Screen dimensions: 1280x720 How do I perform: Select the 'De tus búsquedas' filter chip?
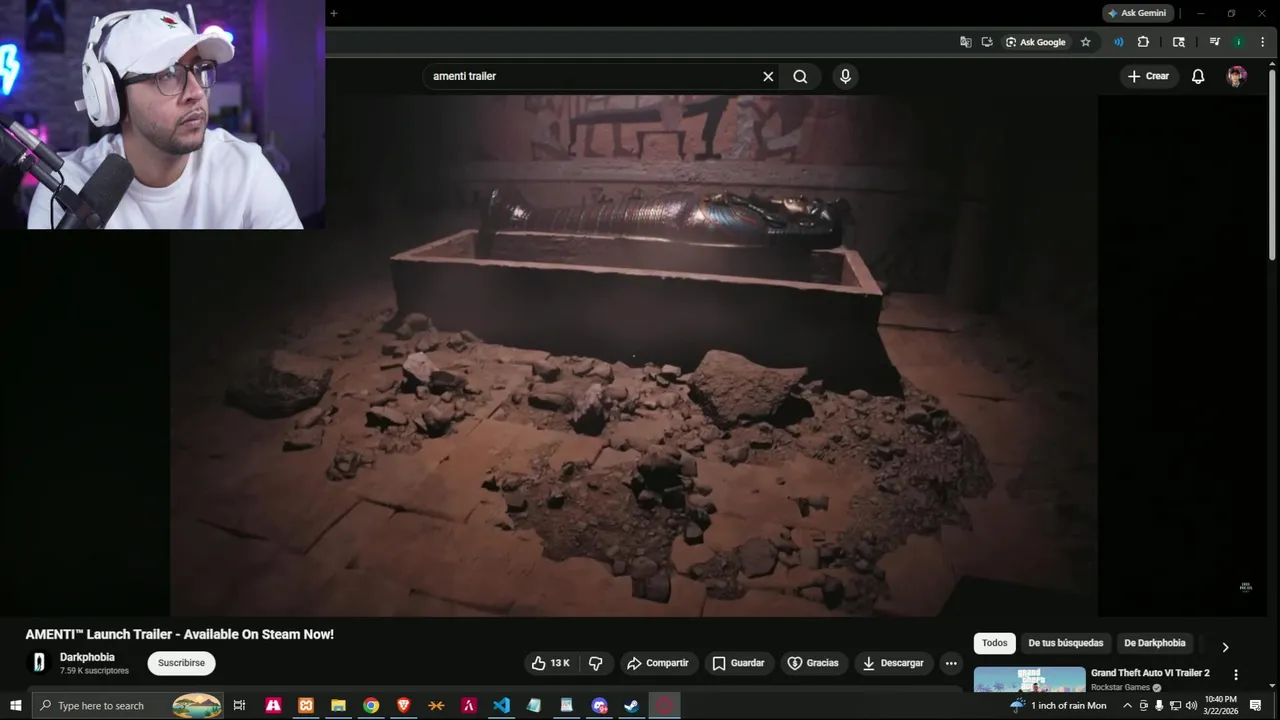[x=1065, y=643]
